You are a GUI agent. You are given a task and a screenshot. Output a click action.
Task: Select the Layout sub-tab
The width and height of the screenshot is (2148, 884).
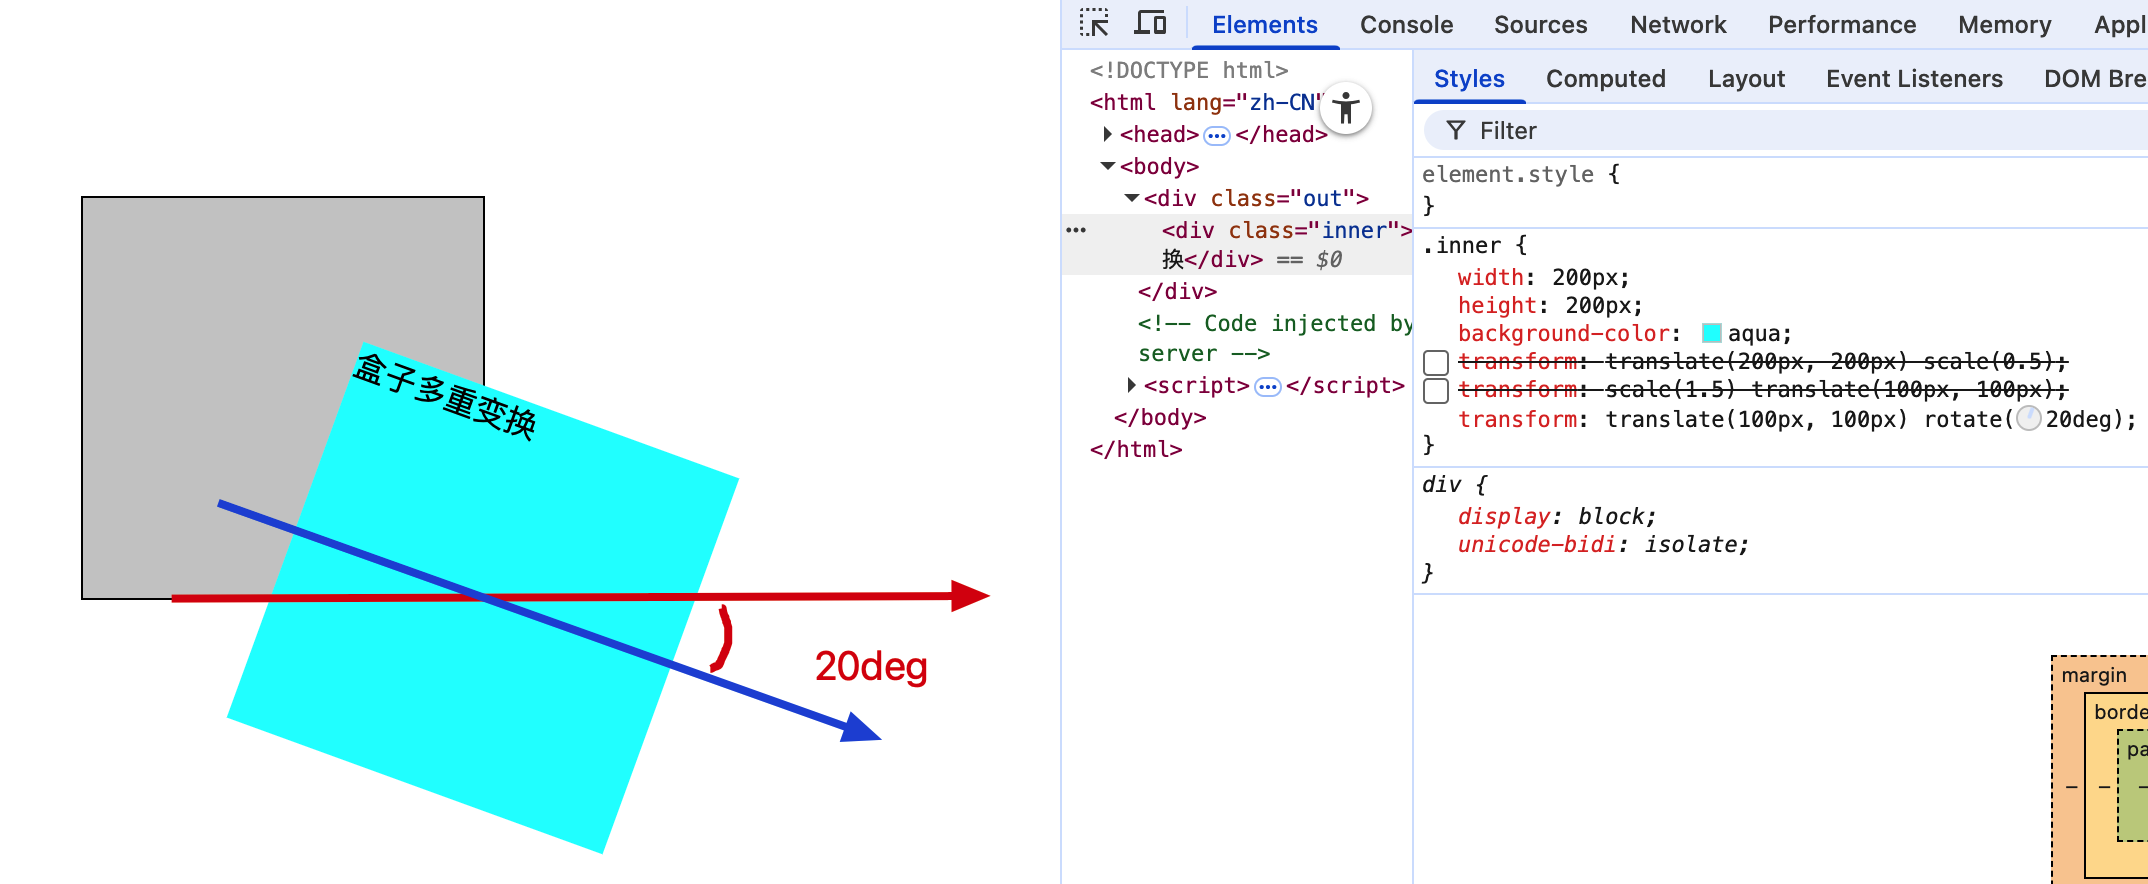(1746, 79)
